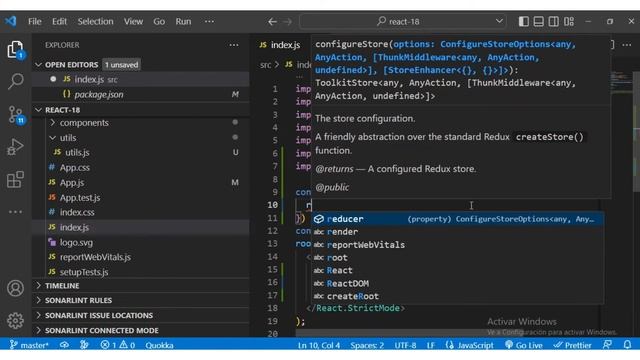
Task: Click the VS Code logo icon
Action: (11, 21)
